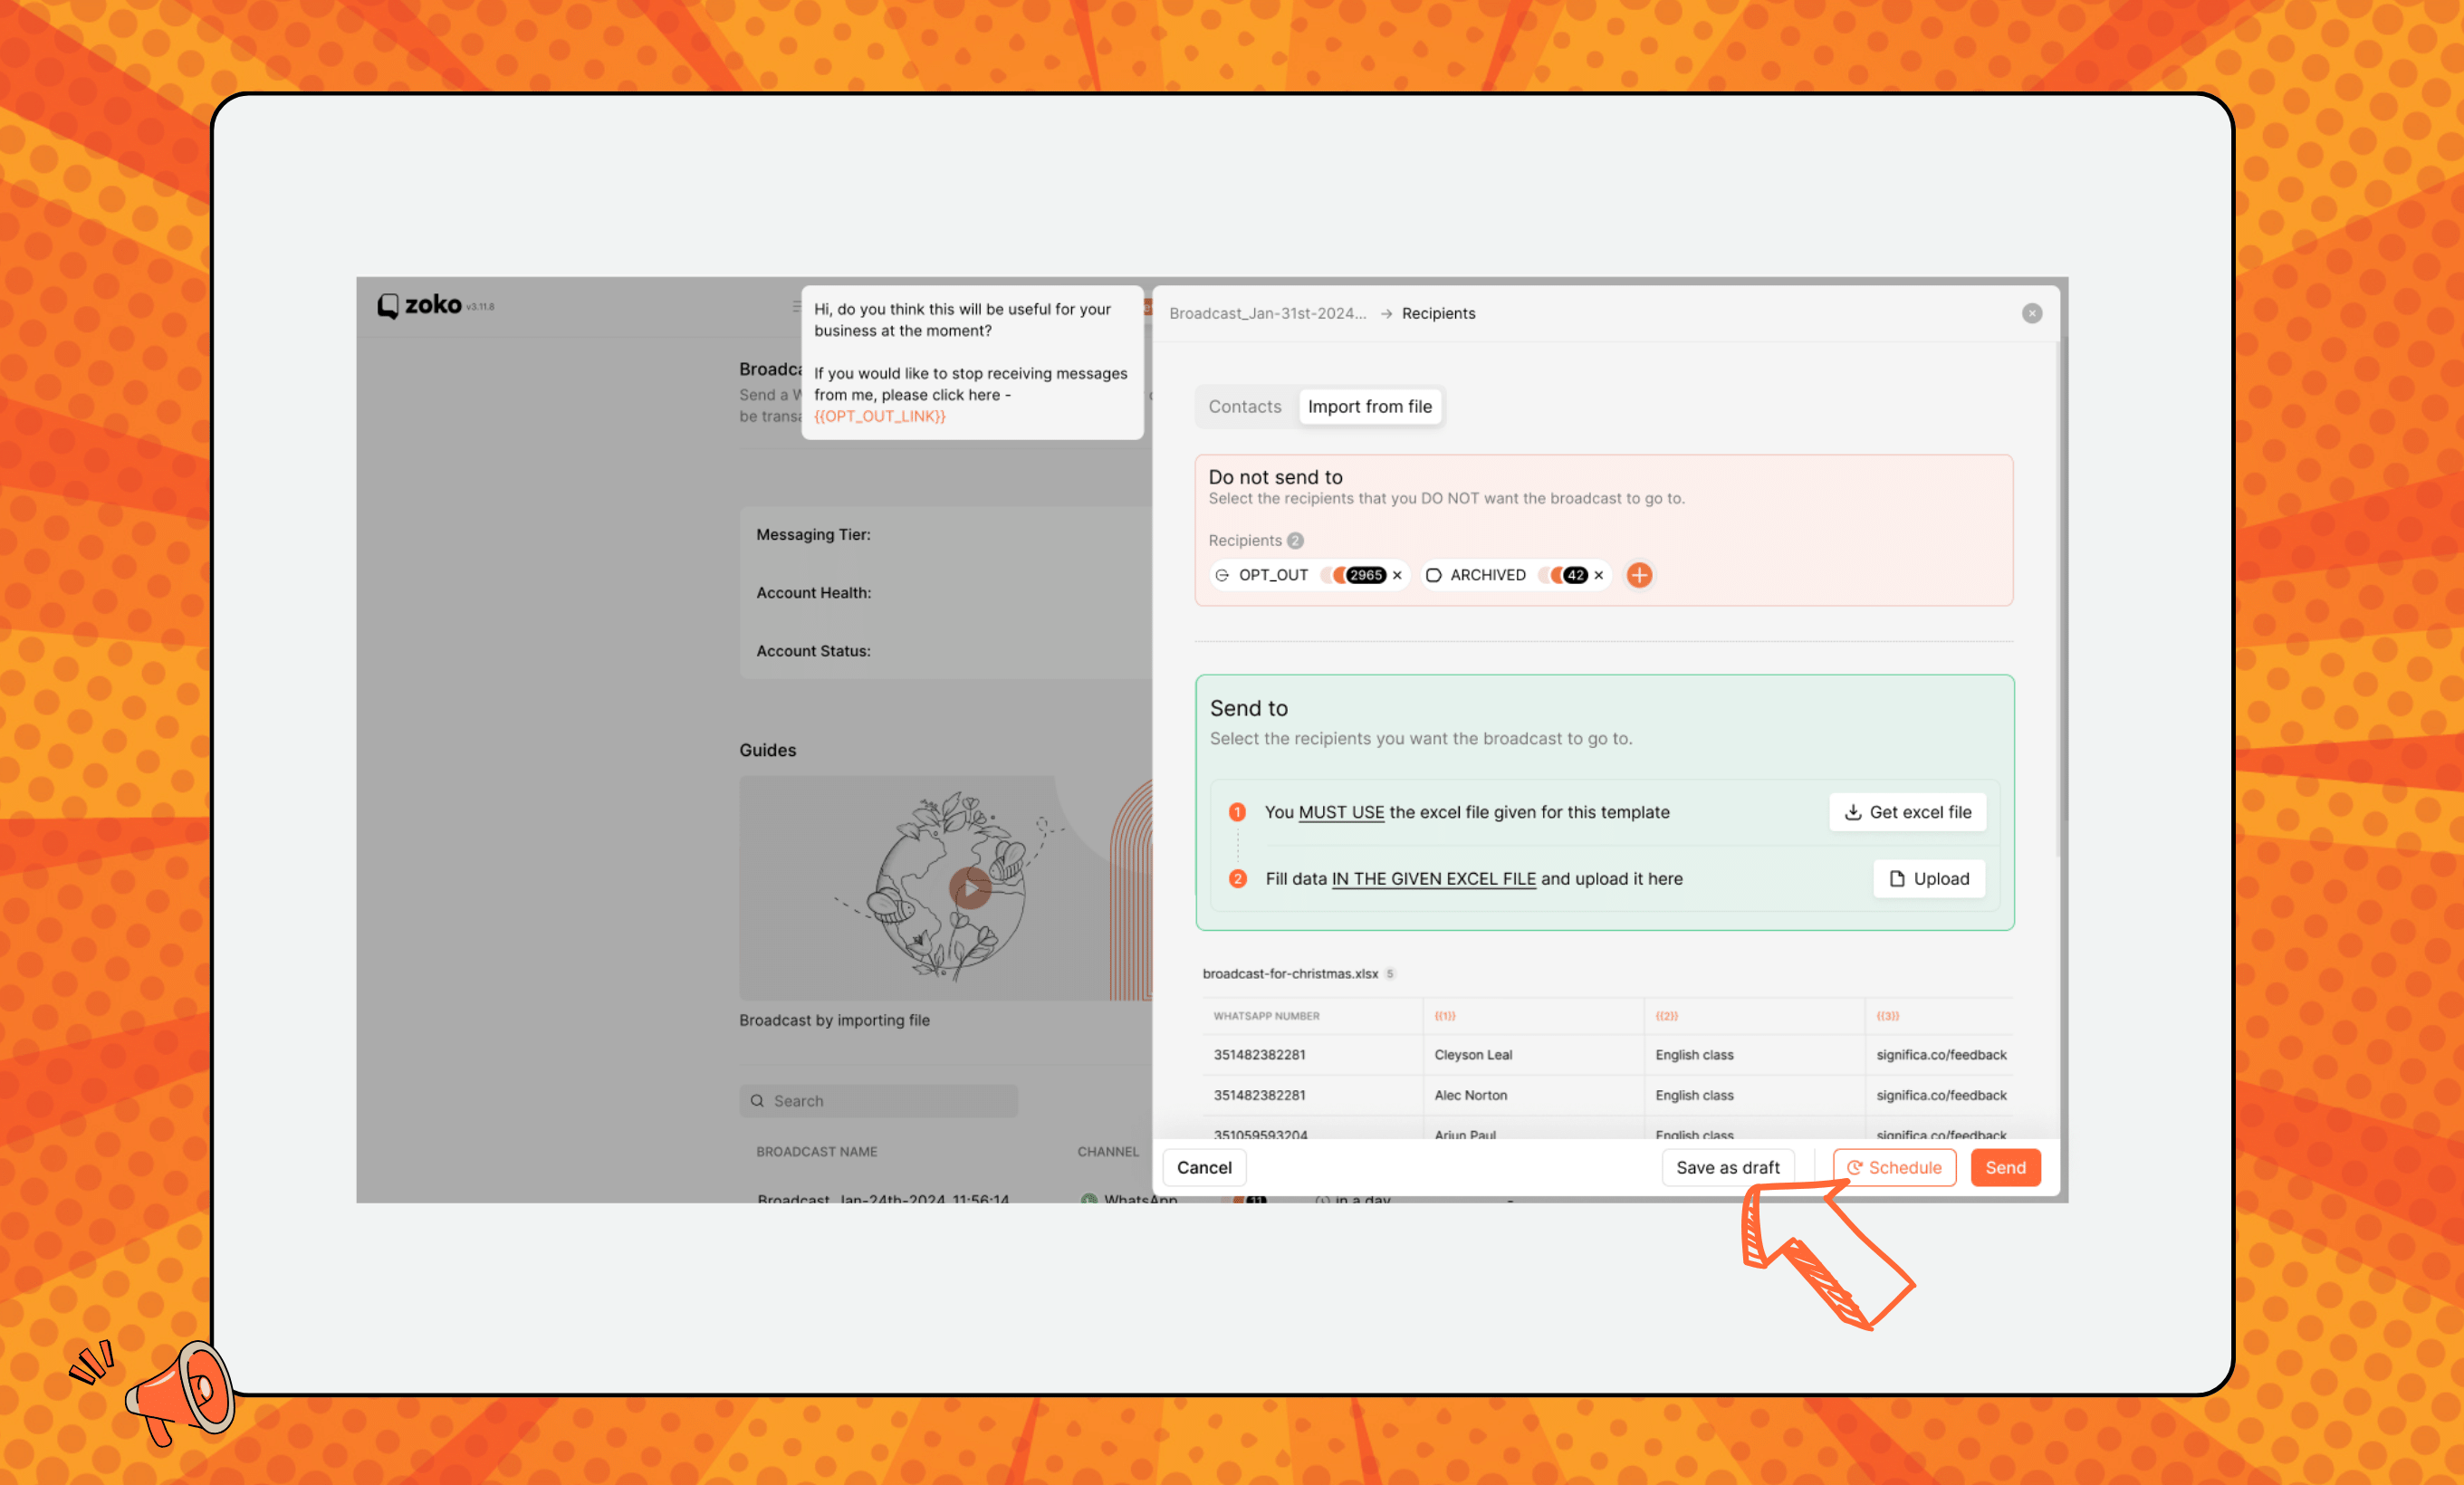Click the Save as draft button
This screenshot has width=2464, height=1485.
[x=1729, y=1166]
